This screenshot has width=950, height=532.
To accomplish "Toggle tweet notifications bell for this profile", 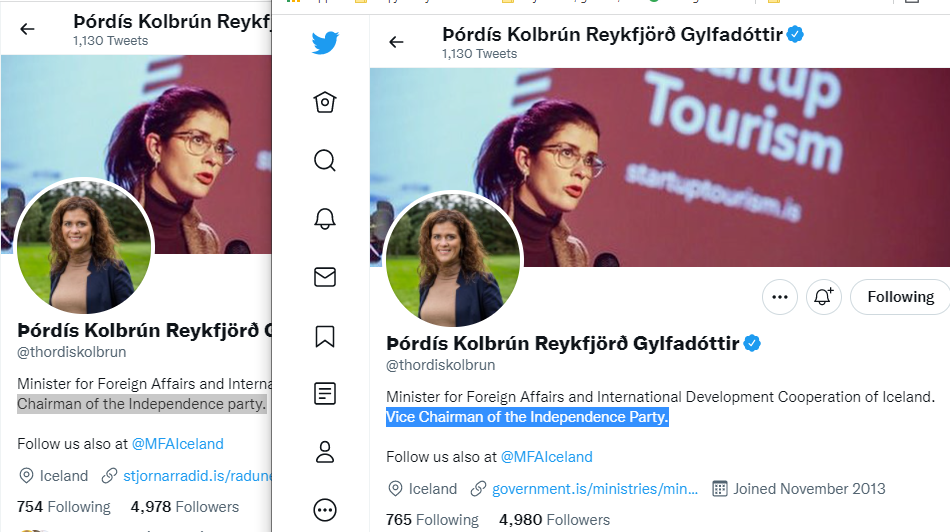I will coord(823,297).
